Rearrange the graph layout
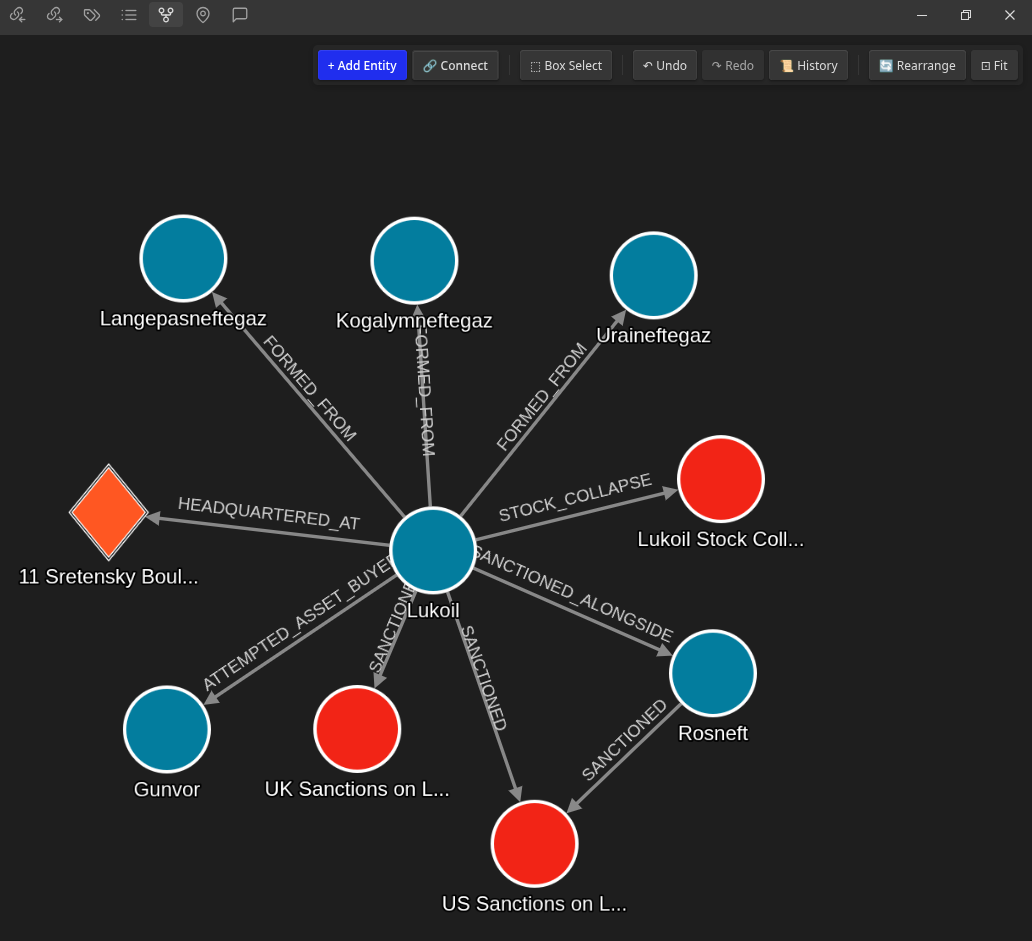1032x941 pixels. coord(917,65)
